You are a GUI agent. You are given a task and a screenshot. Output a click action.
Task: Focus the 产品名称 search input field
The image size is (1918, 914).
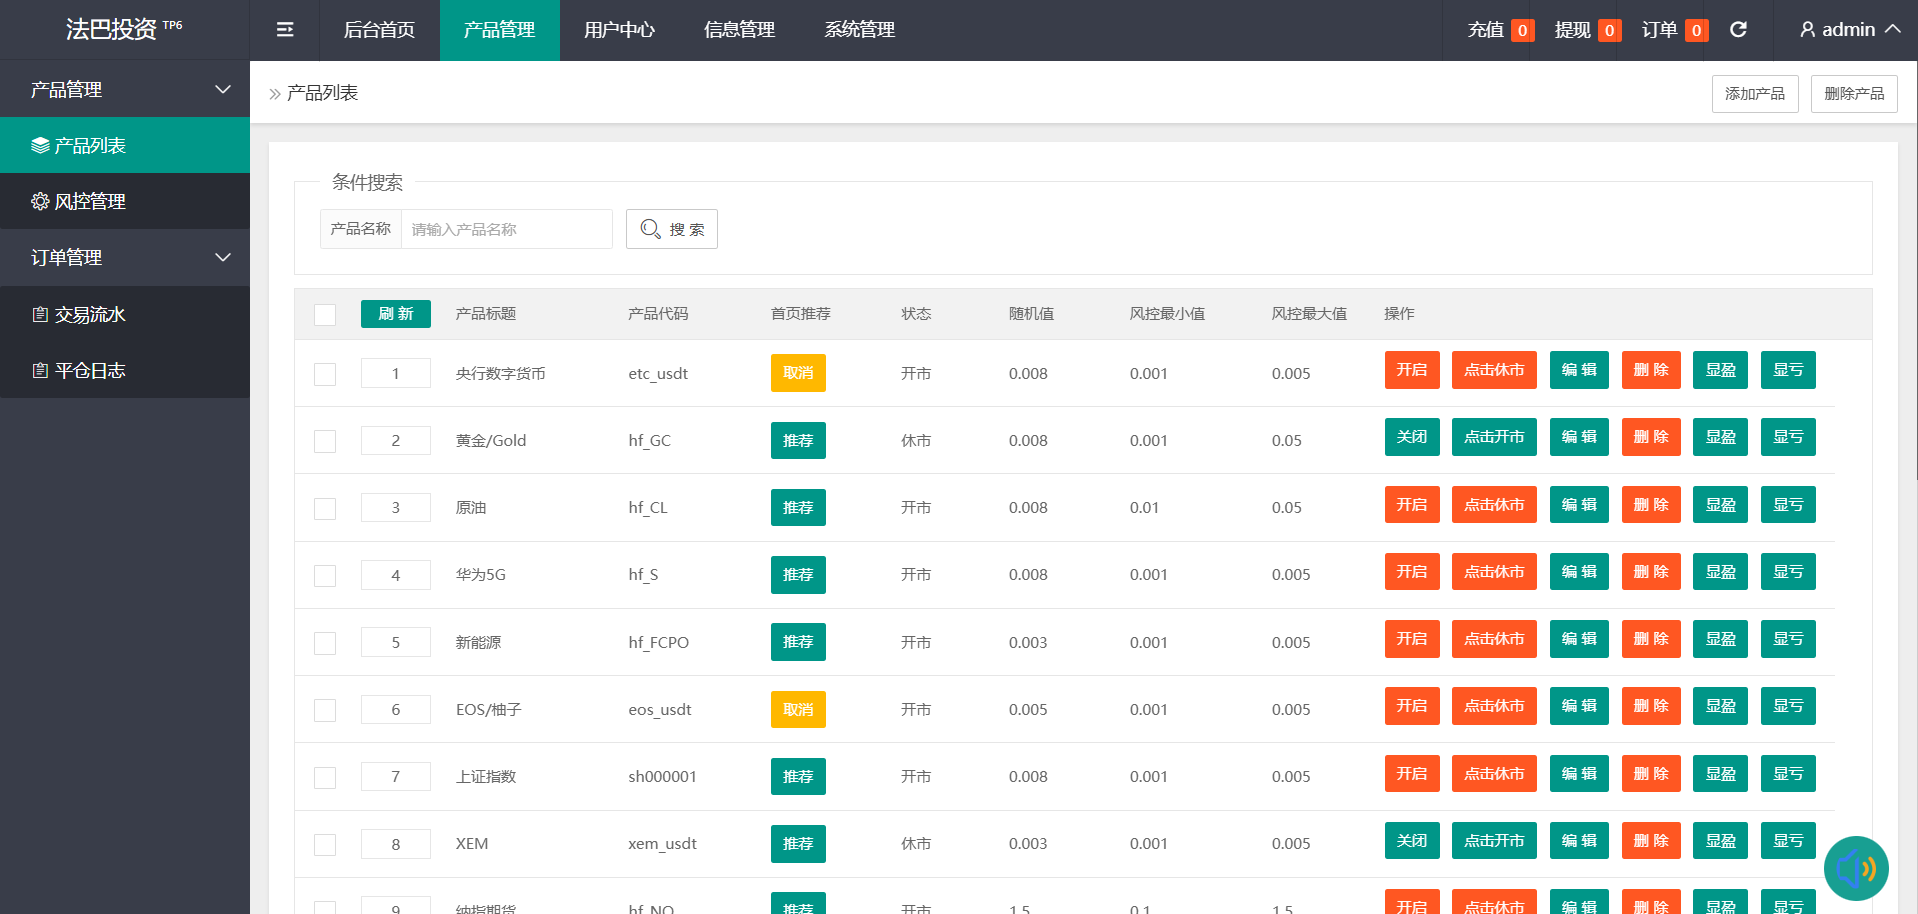coord(506,229)
